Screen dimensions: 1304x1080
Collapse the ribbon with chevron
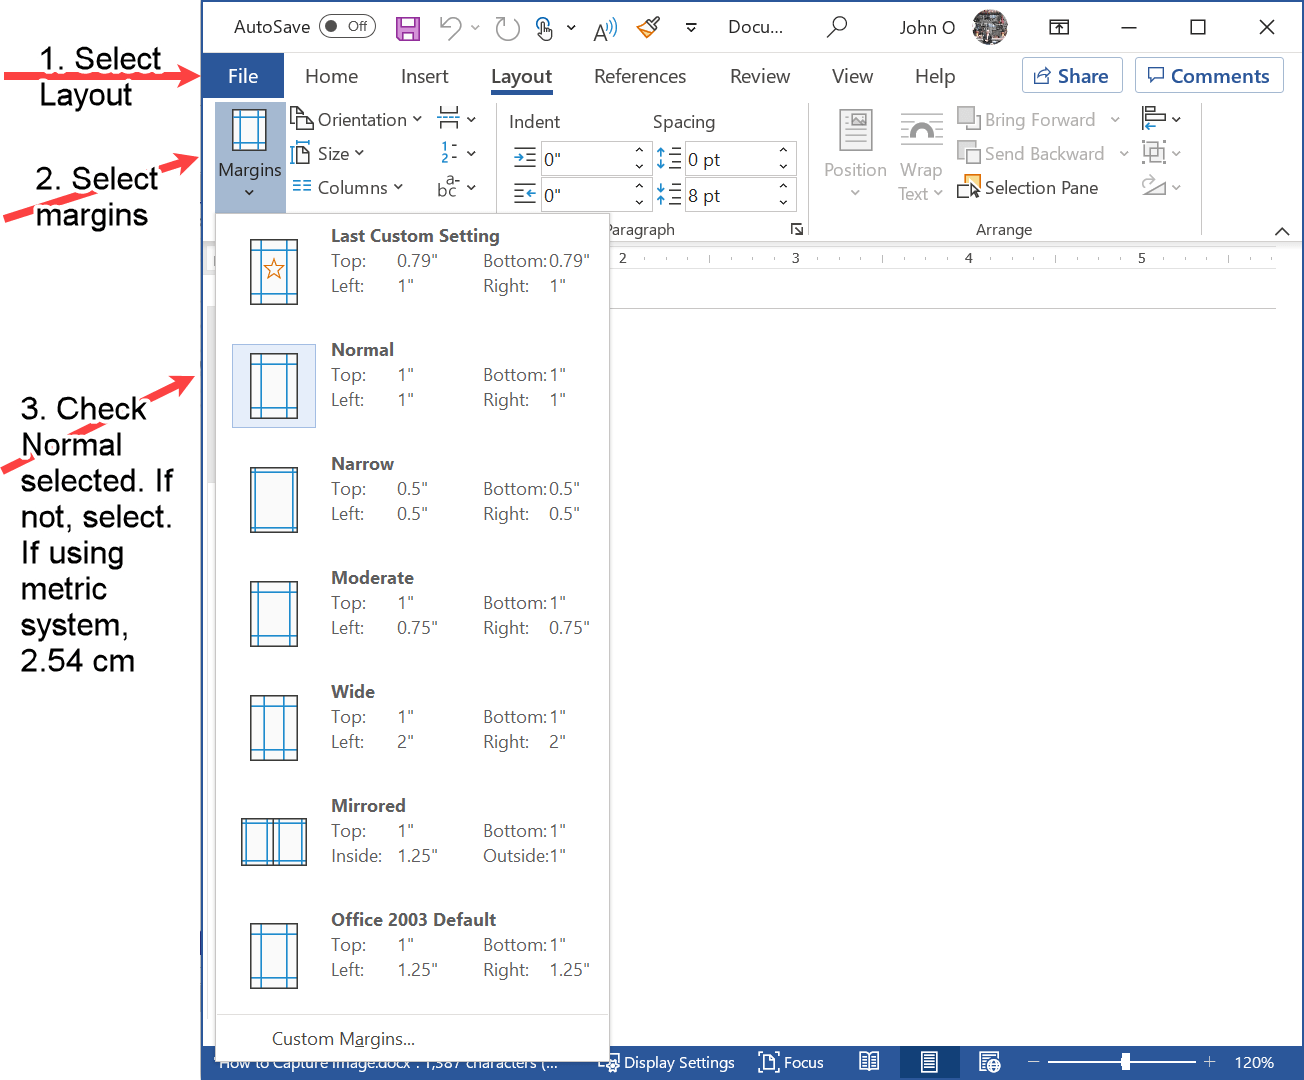point(1282,231)
